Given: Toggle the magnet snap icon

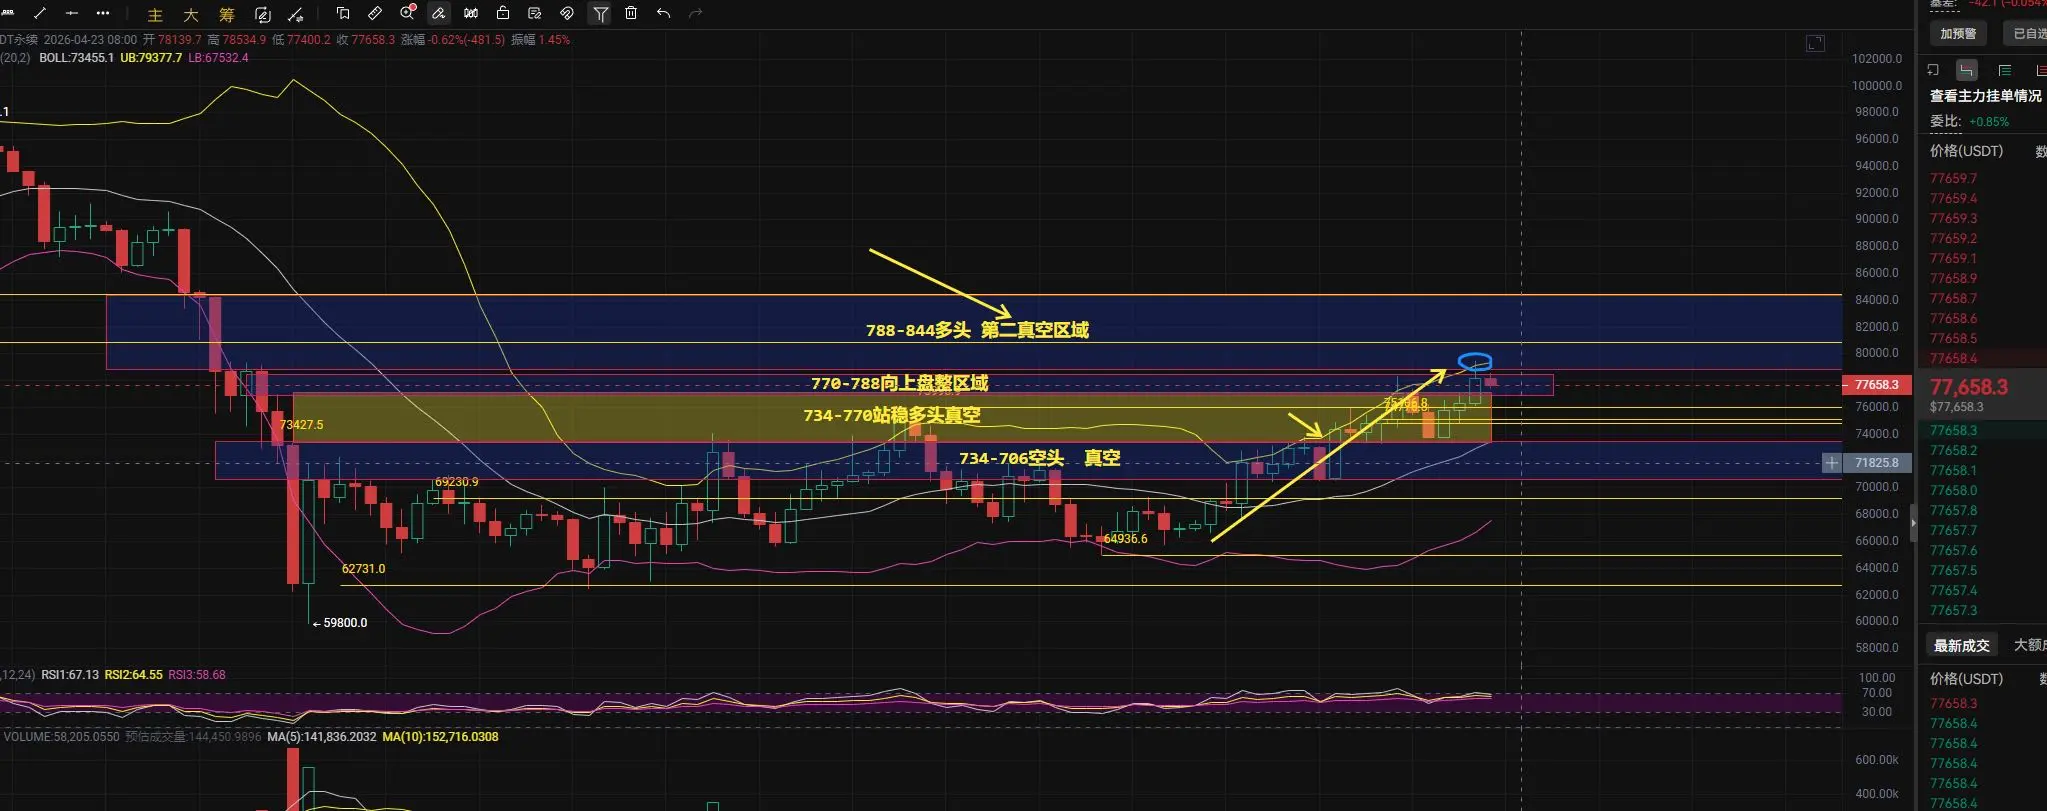Looking at the screenshot, I should click(567, 13).
